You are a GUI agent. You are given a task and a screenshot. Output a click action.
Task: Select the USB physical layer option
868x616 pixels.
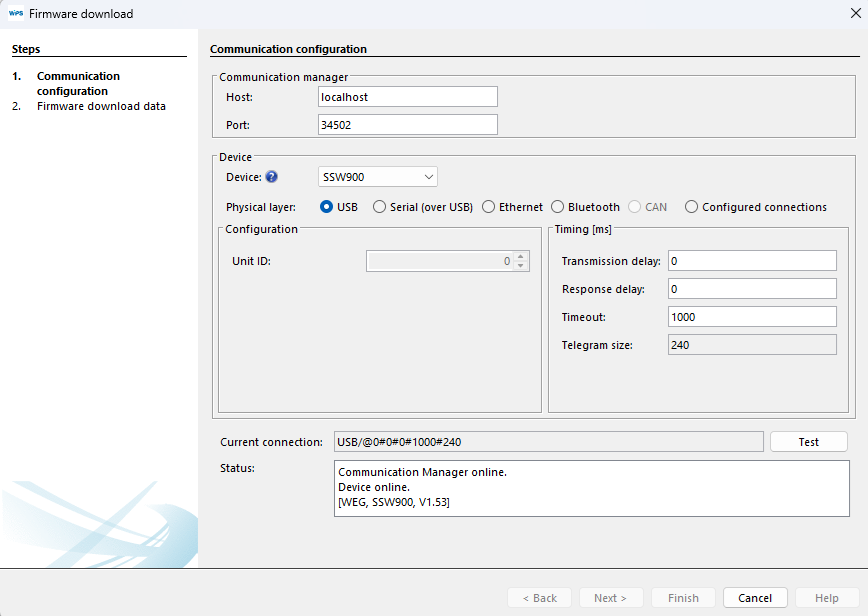[x=327, y=207]
